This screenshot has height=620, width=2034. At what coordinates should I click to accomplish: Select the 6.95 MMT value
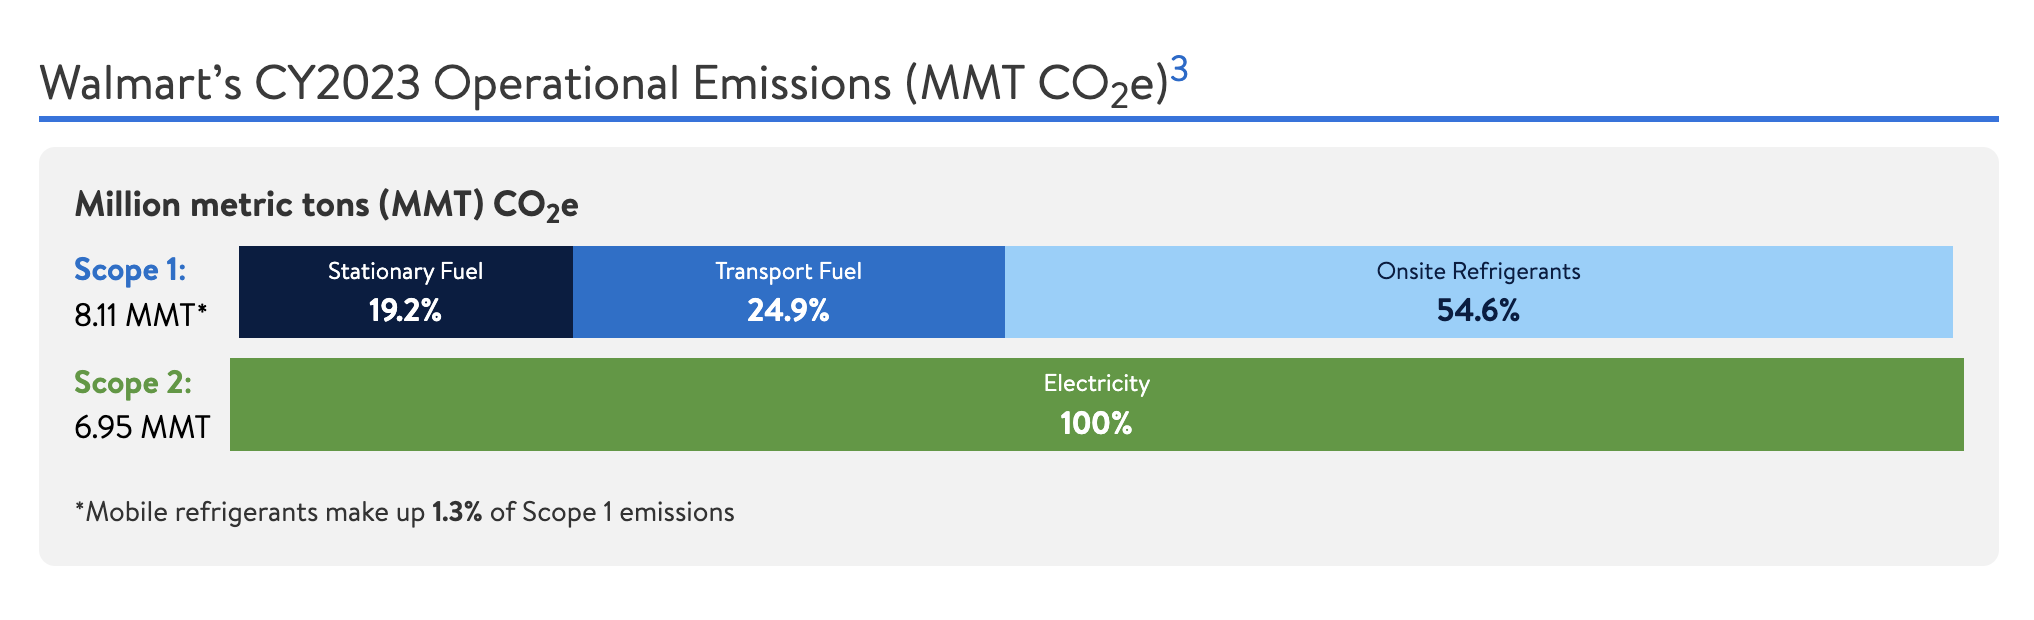142,428
